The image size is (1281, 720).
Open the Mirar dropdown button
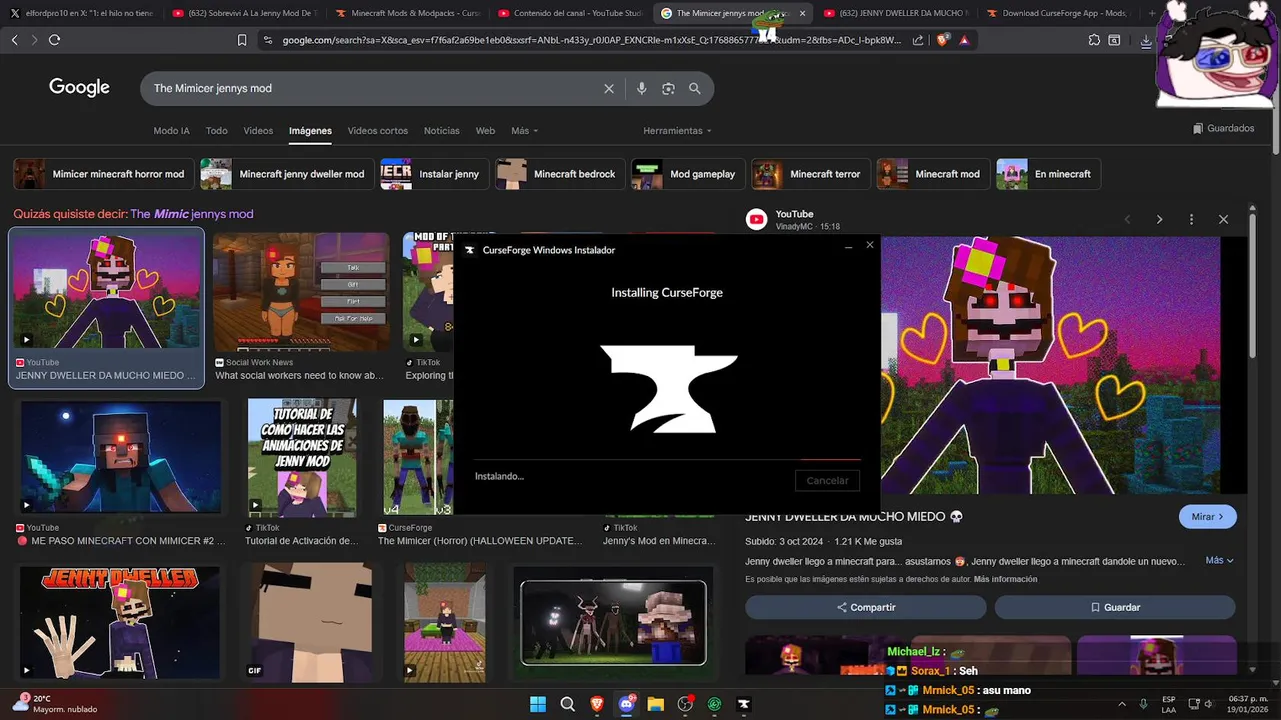click(x=1207, y=517)
